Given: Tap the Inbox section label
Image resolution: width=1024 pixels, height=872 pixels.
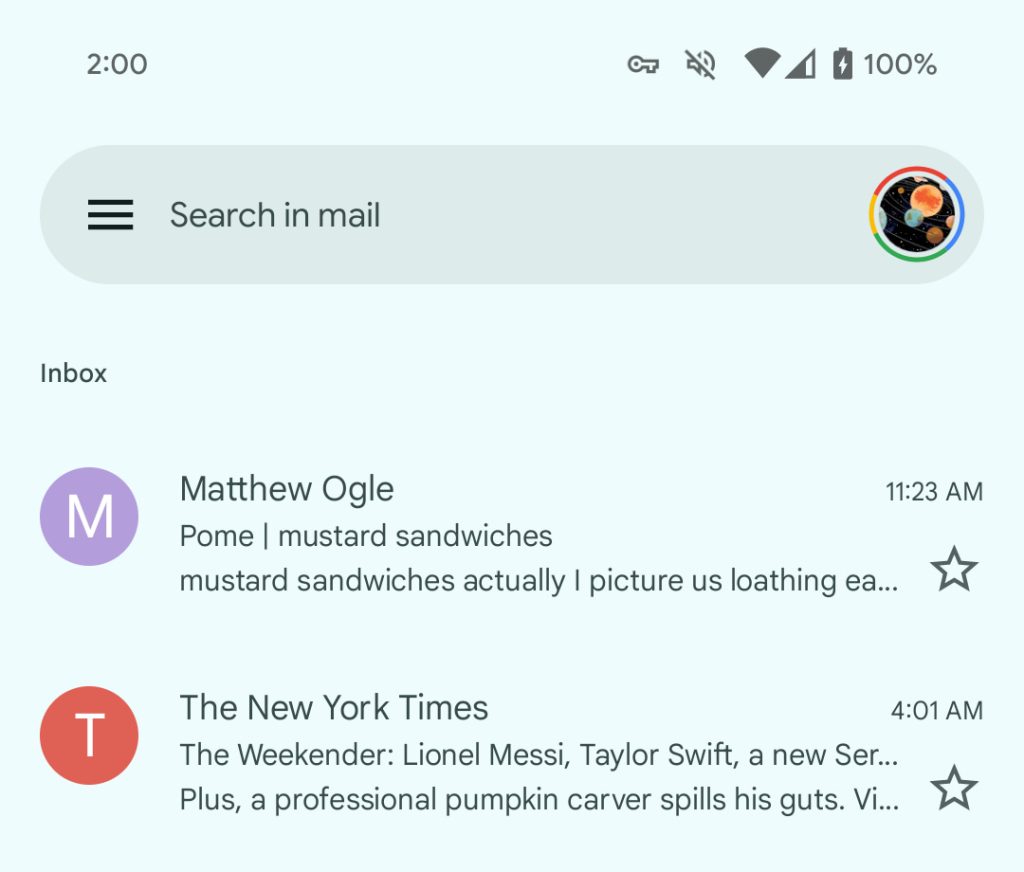Looking at the screenshot, I should [73, 373].
